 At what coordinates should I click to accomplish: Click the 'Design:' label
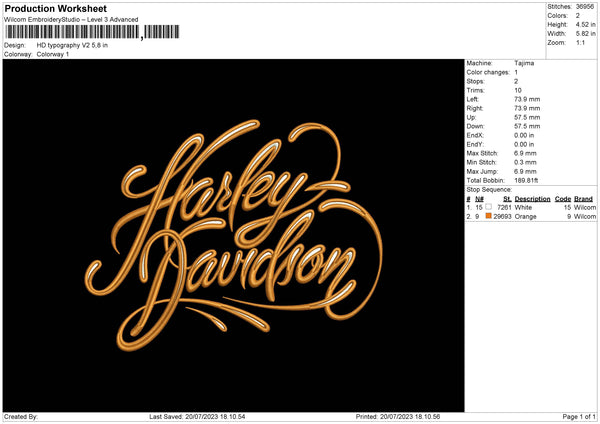click(x=15, y=45)
